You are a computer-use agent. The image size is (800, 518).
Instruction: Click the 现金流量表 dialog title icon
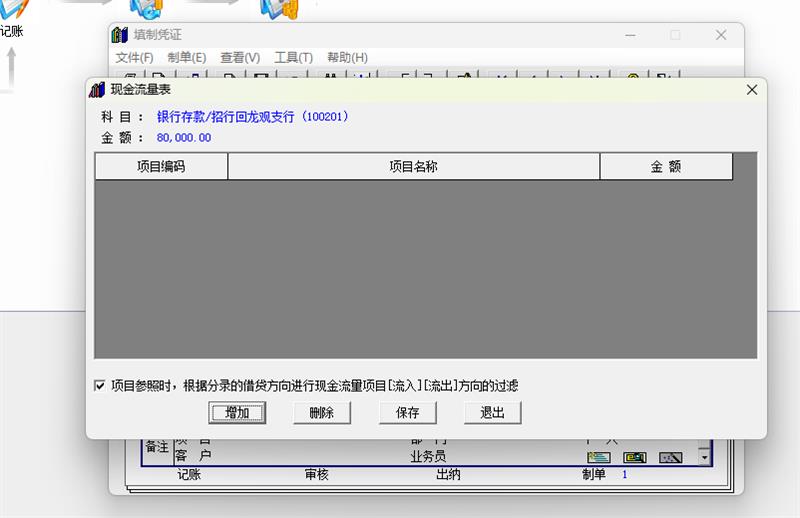click(x=97, y=90)
